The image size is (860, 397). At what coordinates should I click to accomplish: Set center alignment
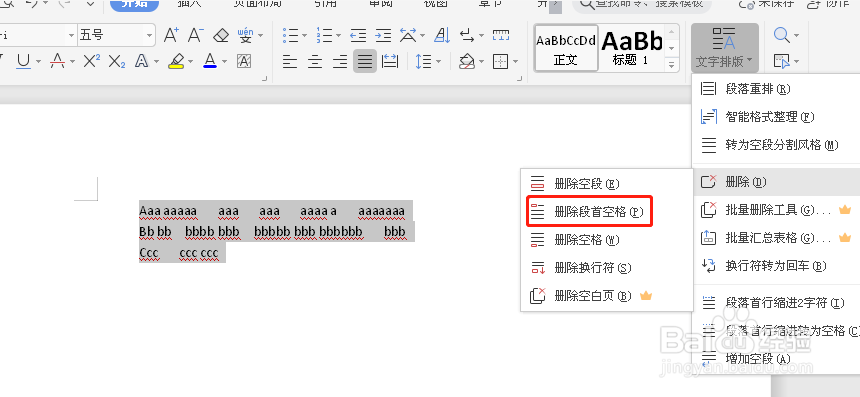(315, 61)
